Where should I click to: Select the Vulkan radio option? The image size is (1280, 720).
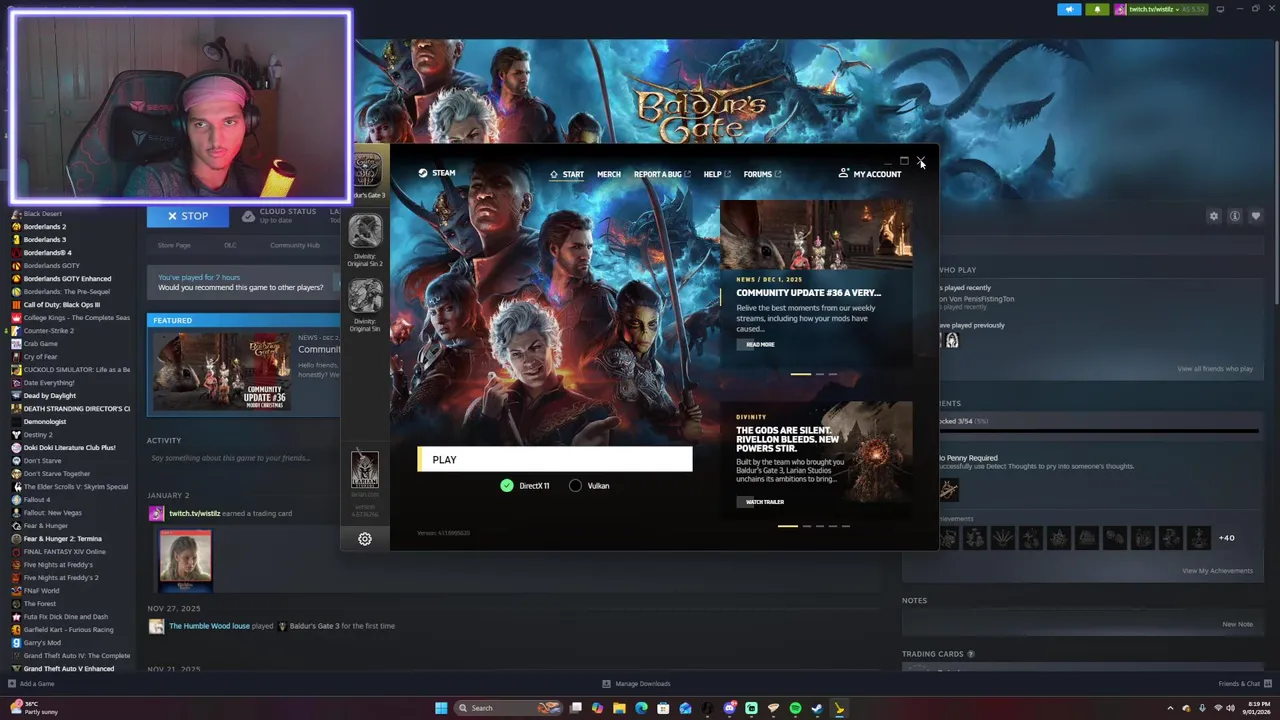575,486
